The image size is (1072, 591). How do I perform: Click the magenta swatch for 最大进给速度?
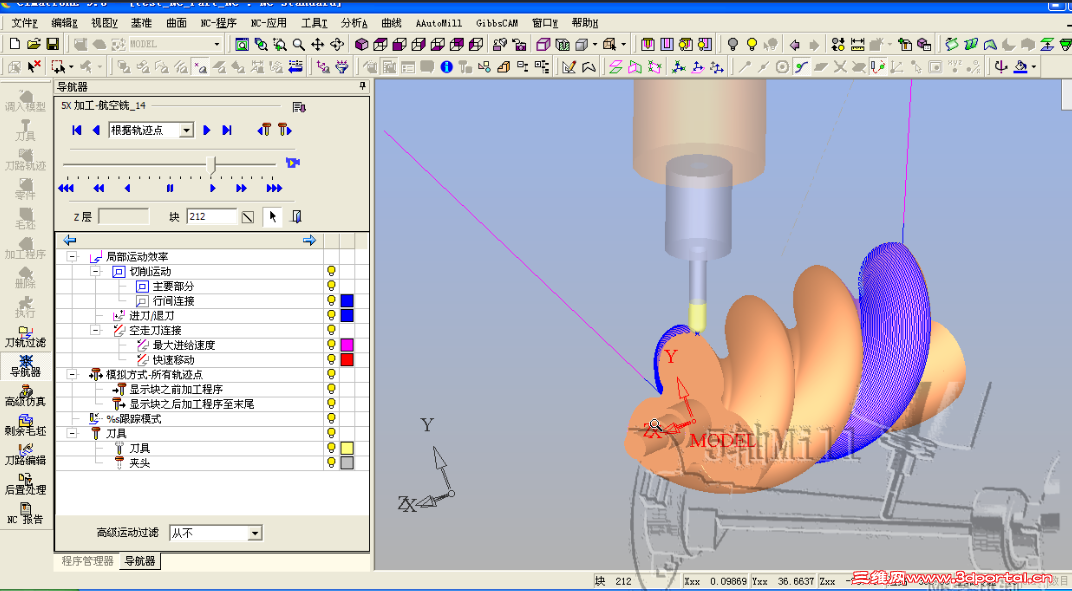click(347, 345)
